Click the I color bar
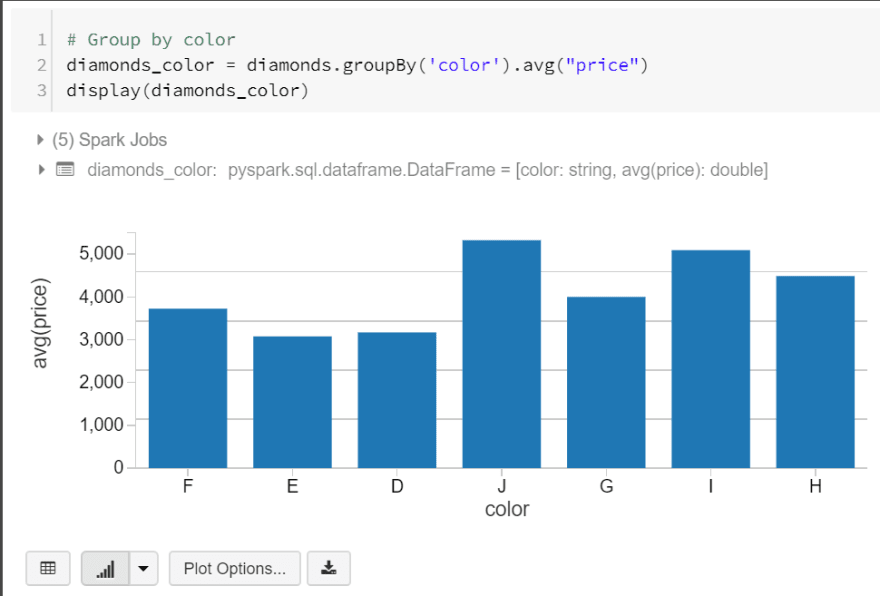Viewport: 880px width, 596px height. [711, 359]
